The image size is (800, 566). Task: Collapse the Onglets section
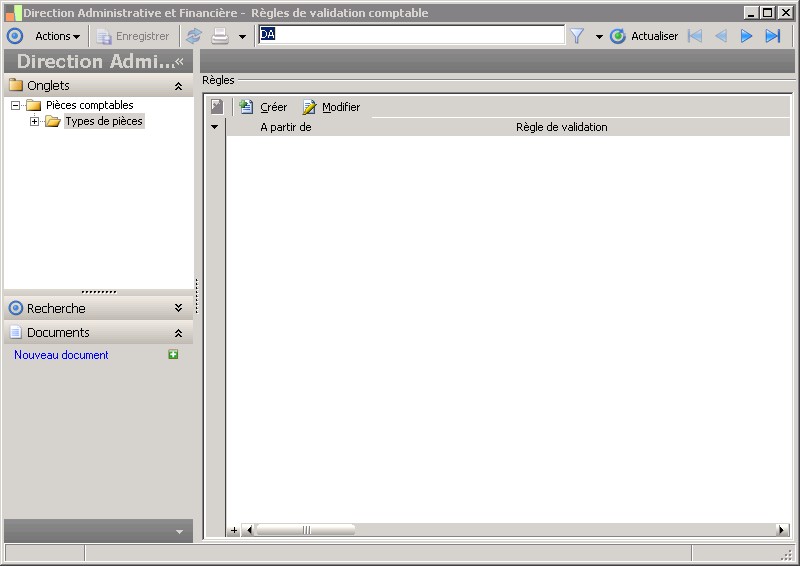[x=179, y=86]
